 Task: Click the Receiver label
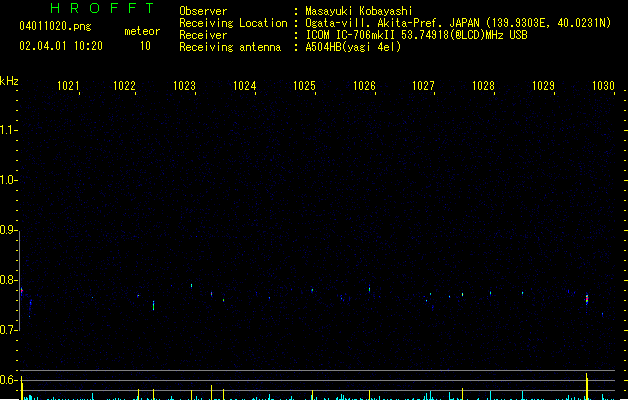click(x=203, y=35)
